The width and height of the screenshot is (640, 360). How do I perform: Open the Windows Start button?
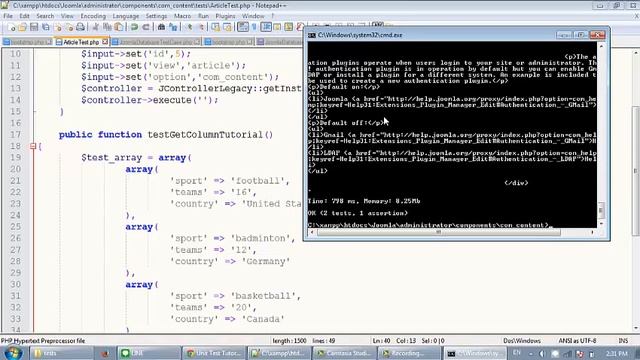[12, 353]
